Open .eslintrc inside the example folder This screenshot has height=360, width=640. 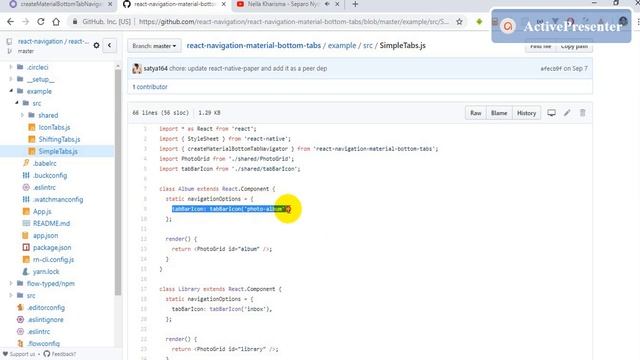pos(44,187)
